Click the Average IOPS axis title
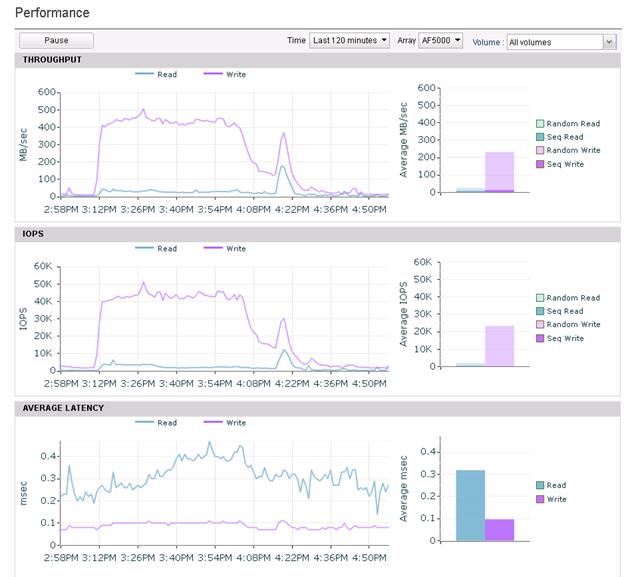The image size is (626, 577). tap(403, 314)
